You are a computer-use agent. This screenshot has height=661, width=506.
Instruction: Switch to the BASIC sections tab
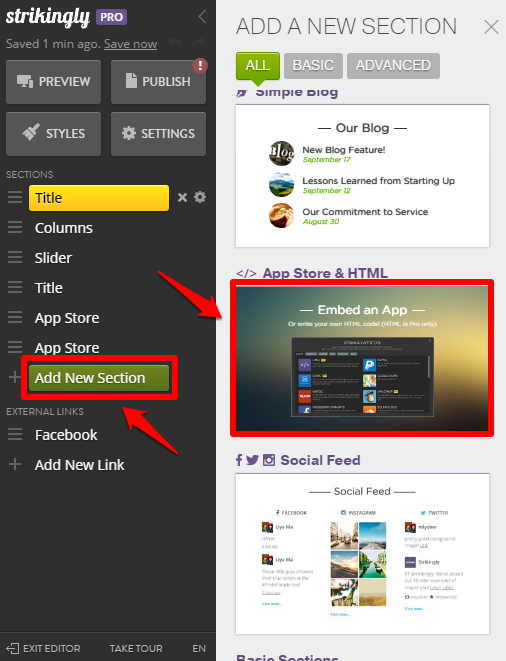pos(313,66)
